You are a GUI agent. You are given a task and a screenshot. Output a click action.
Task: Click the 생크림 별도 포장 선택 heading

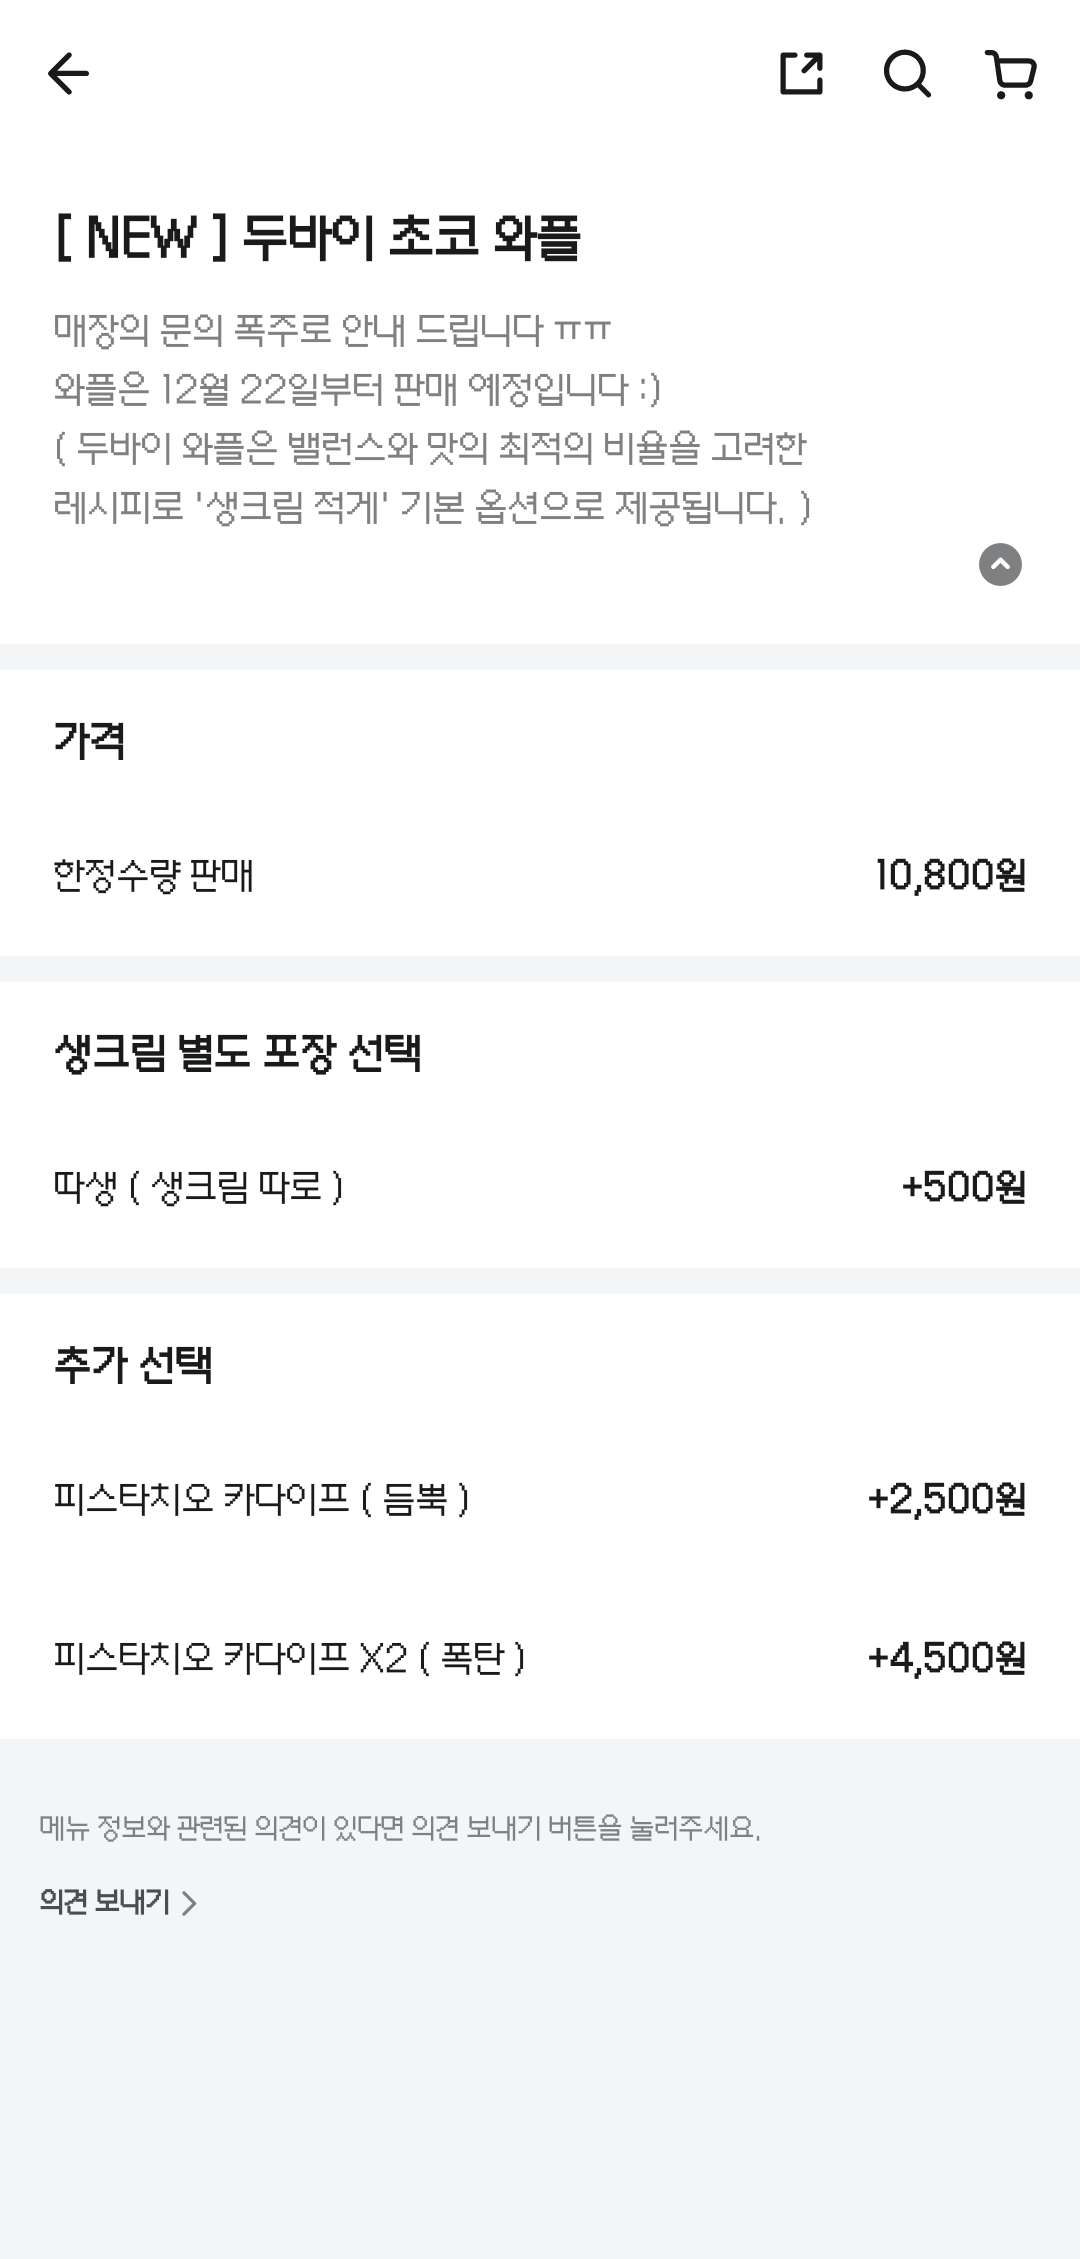point(238,1053)
